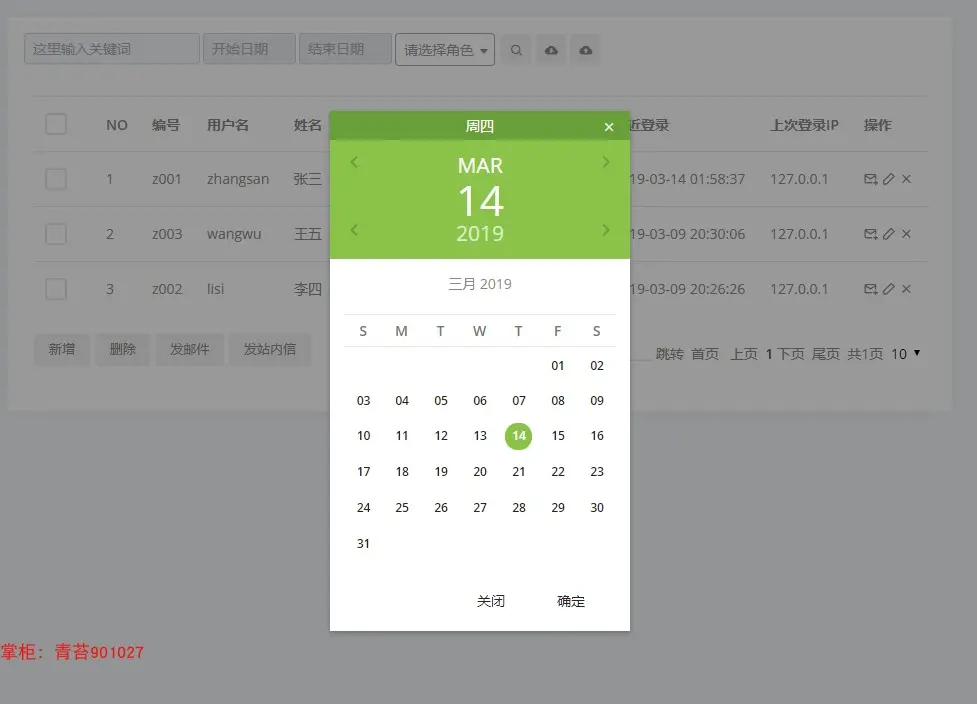This screenshot has width=977, height=704.
Task: Select day 19 in the calendar
Action: [441, 472]
